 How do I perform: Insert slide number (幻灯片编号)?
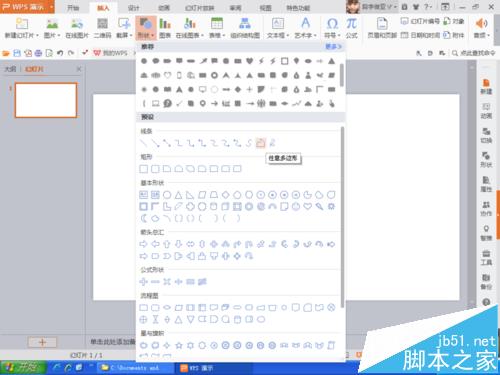(420, 21)
